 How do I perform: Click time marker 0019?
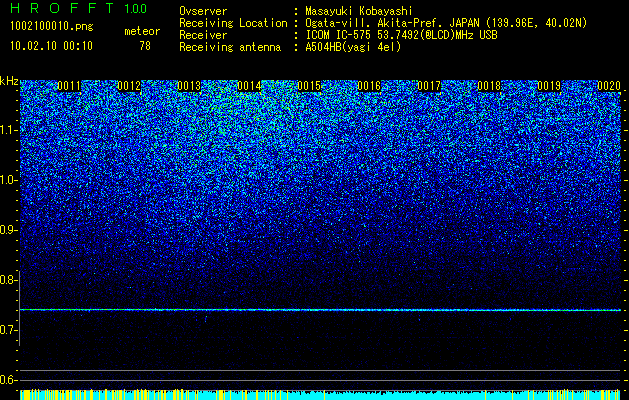[549, 86]
